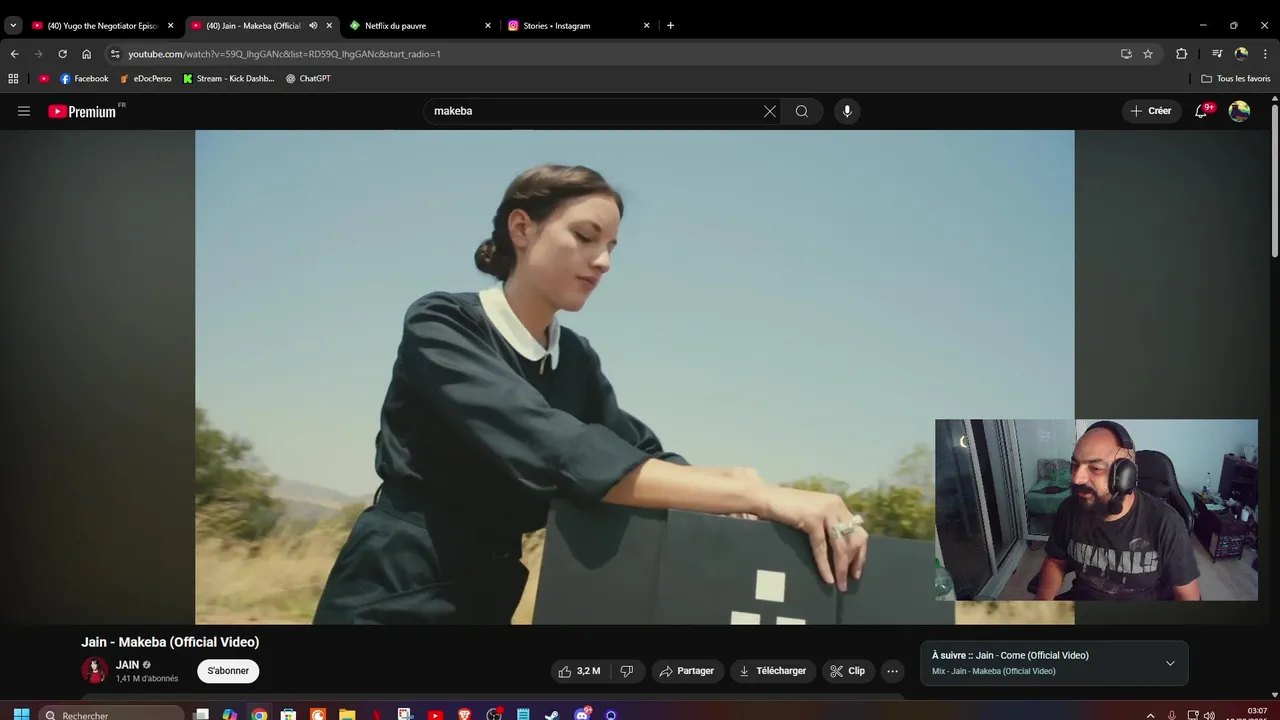Image resolution: width=1280 pixels, height=720 pixels.
Task: Click the address bar URL
Action: pyautogui.click(x=284, y=54)
